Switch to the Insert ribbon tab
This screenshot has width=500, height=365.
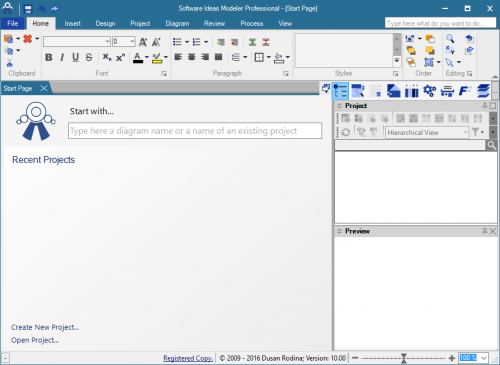click(72, 24)
